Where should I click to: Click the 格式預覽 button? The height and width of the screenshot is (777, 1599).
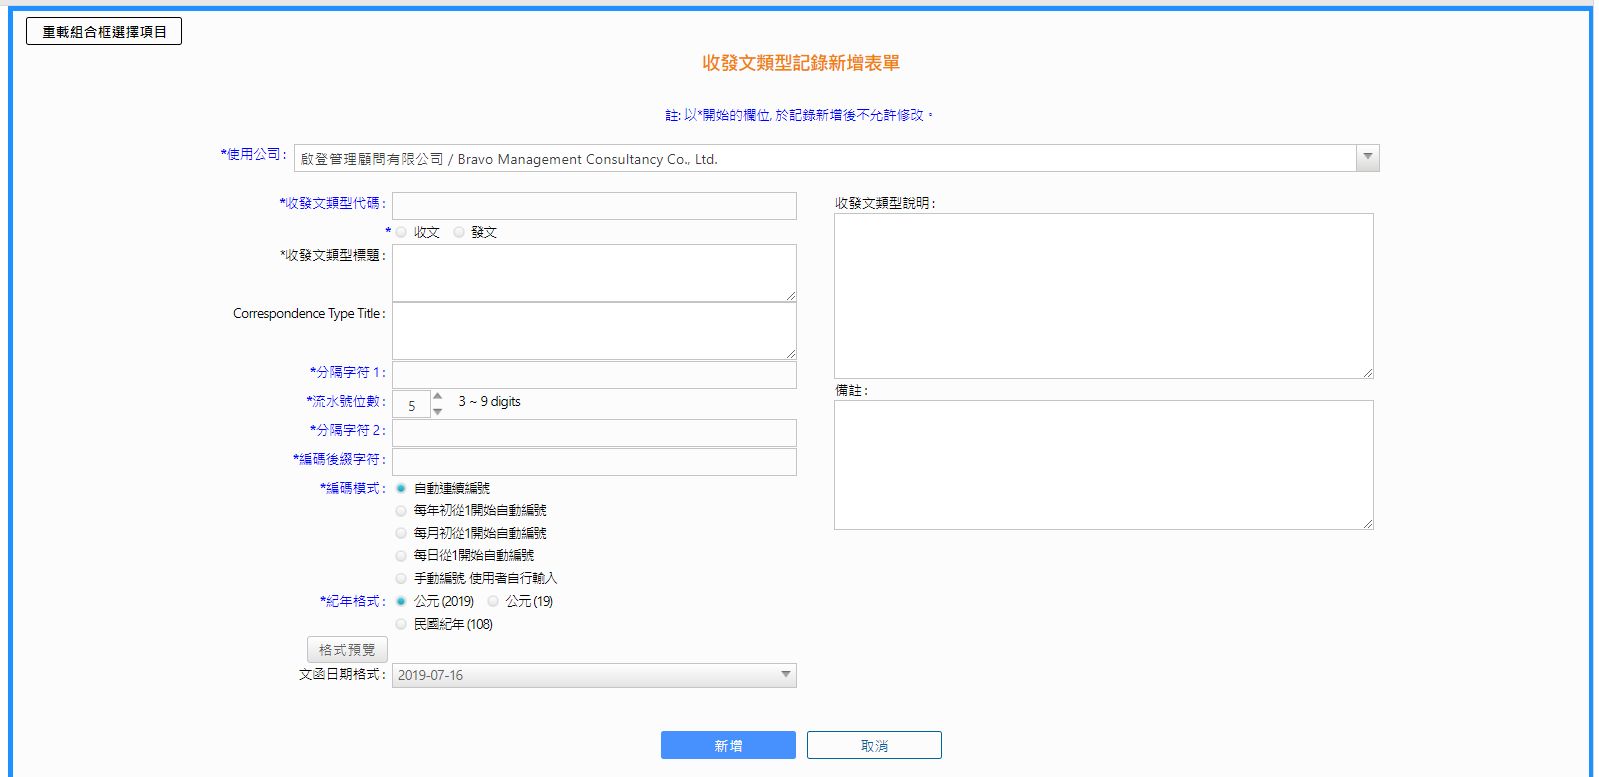[x=347, y=650]
